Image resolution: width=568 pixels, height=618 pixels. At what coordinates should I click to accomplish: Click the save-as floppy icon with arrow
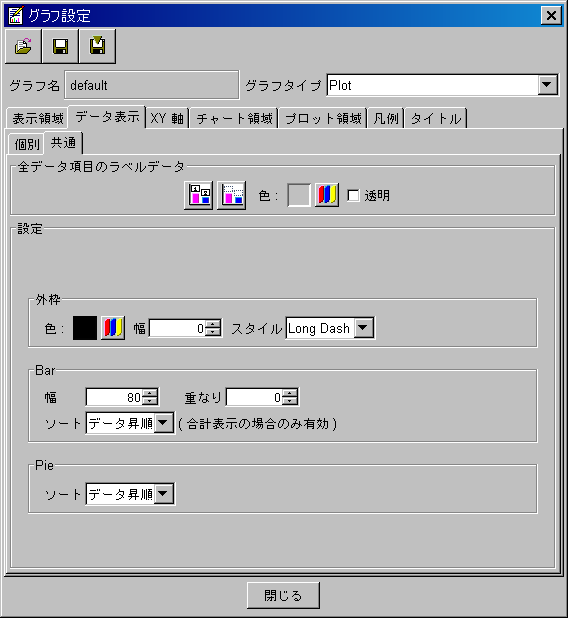pyautogui.click(x=97, y=46)
